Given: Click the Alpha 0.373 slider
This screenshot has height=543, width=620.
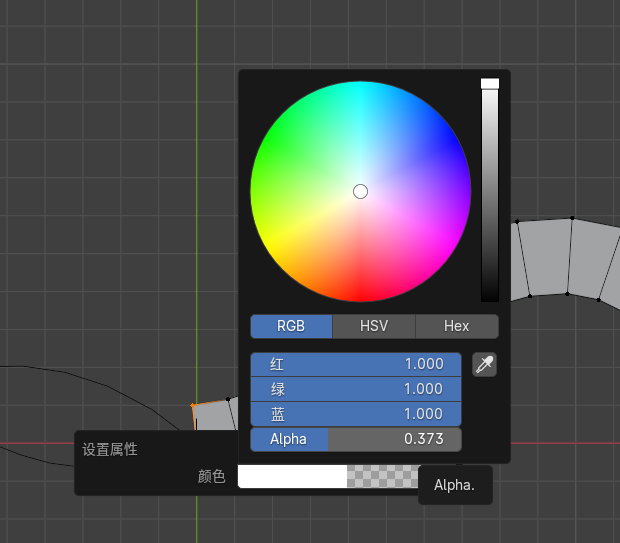Looking at the screenshot, I should 356,439.
